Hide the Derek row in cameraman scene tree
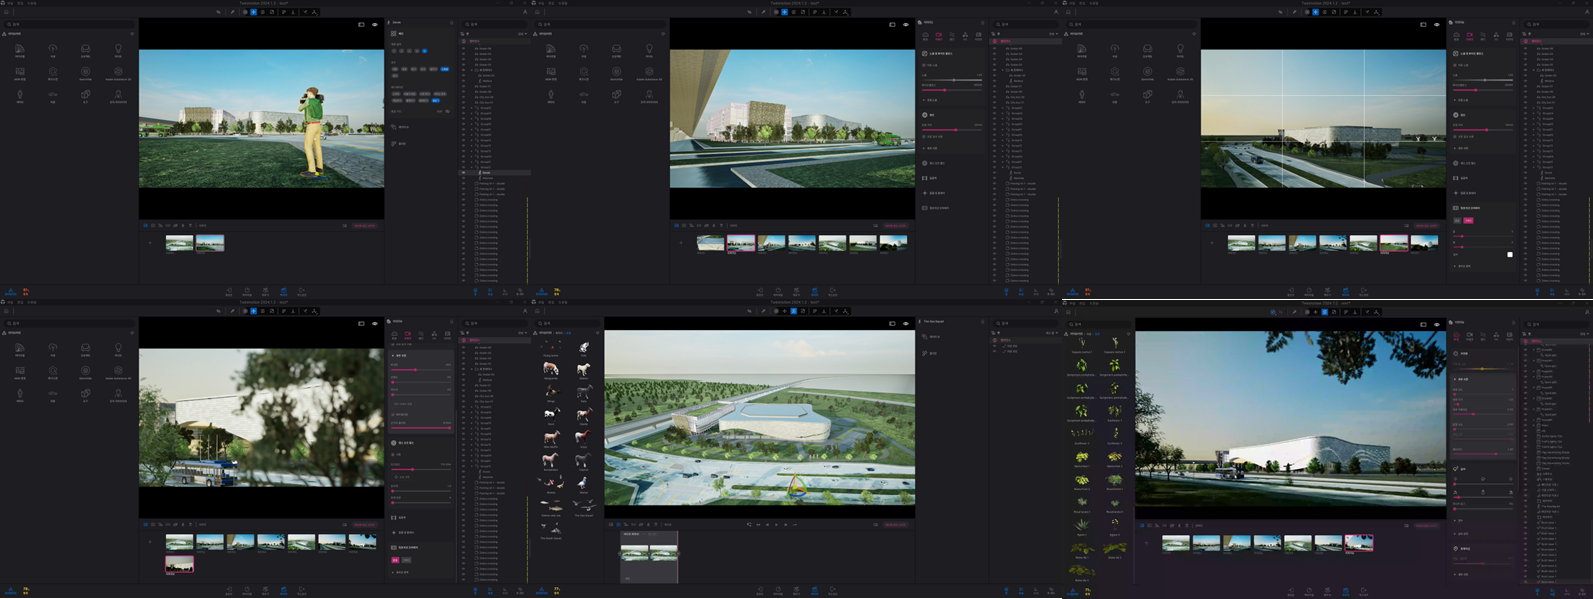1593x599 pixels. (463, 173)
